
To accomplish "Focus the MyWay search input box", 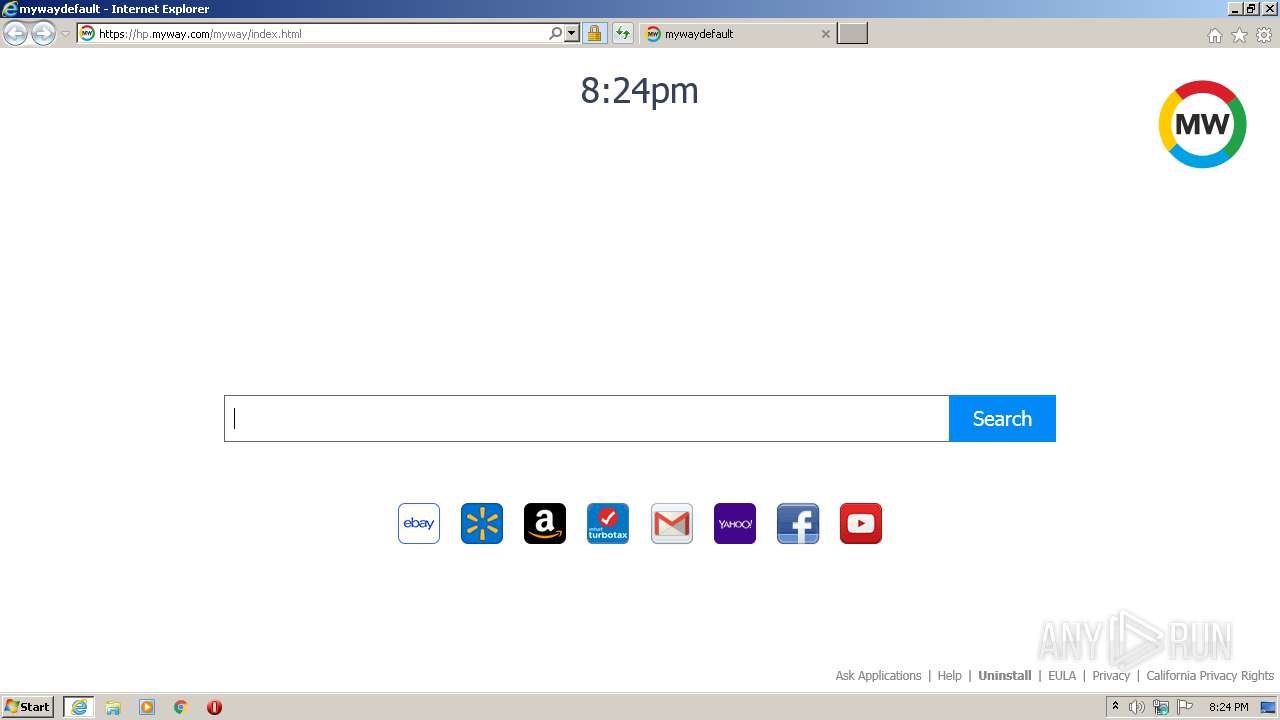I will point(586,418).
